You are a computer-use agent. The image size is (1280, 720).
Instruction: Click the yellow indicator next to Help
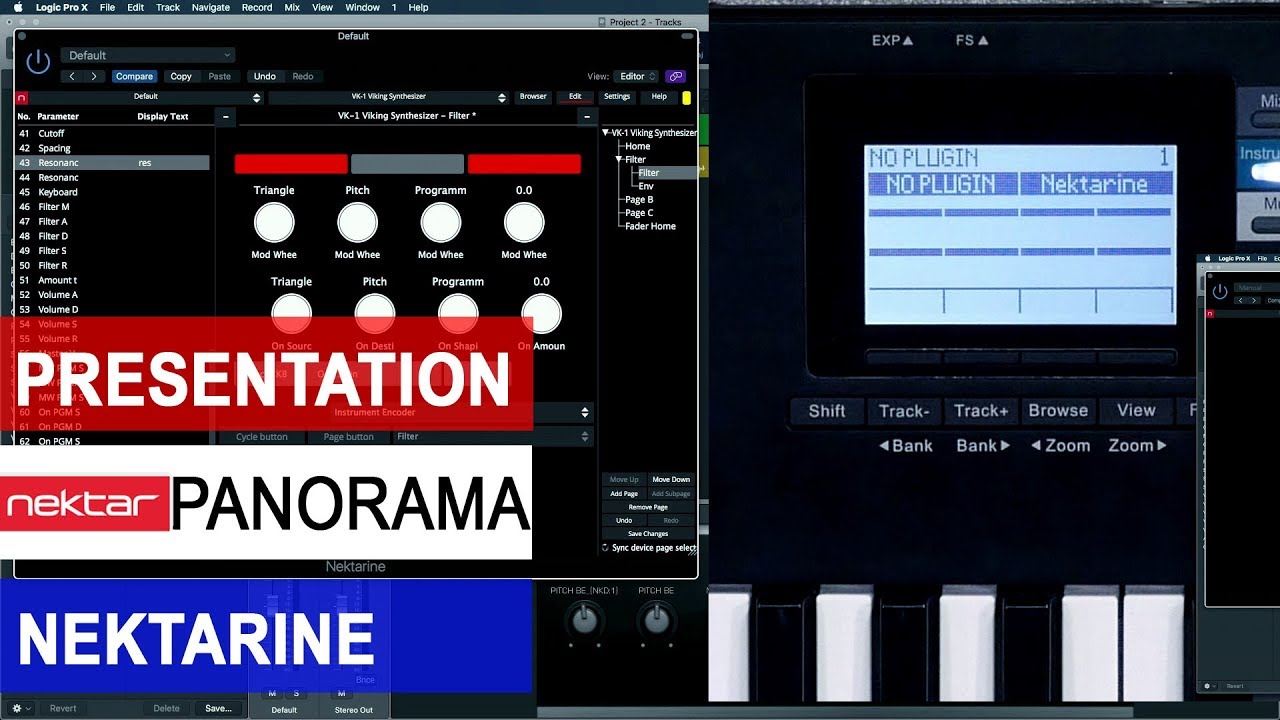[x=686, y=97]
